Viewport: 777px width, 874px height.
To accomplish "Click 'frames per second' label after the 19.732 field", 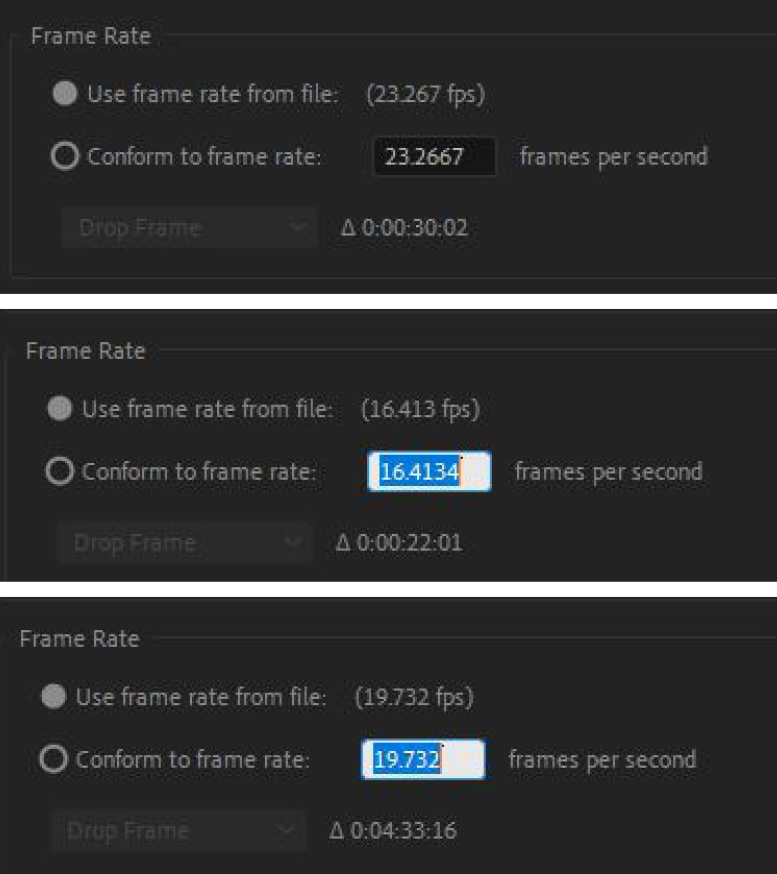I will [x=602, y=759].
